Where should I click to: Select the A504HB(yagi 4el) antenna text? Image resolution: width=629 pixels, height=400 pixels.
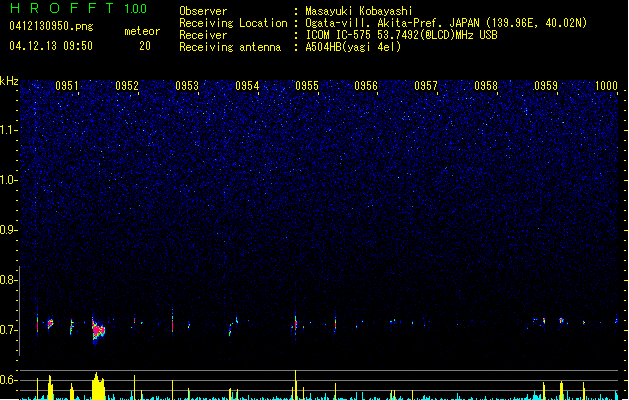(x=353, y=47)
